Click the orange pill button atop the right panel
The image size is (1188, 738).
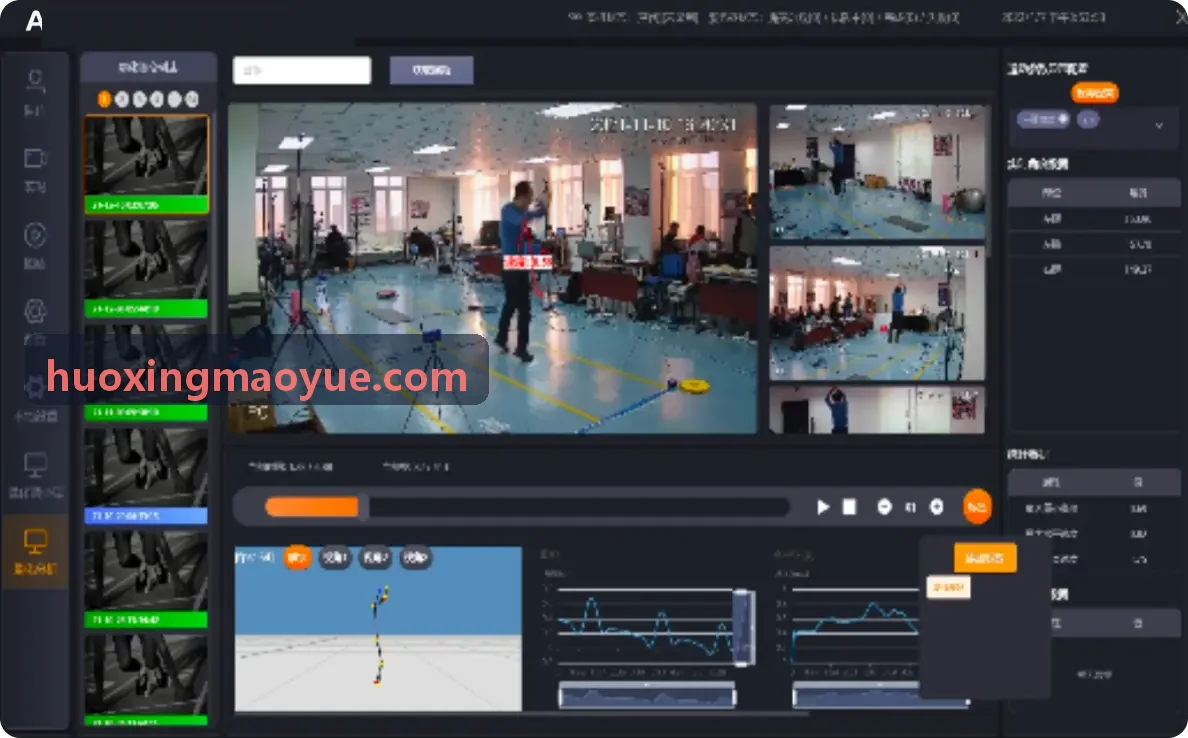[1095, 92]
